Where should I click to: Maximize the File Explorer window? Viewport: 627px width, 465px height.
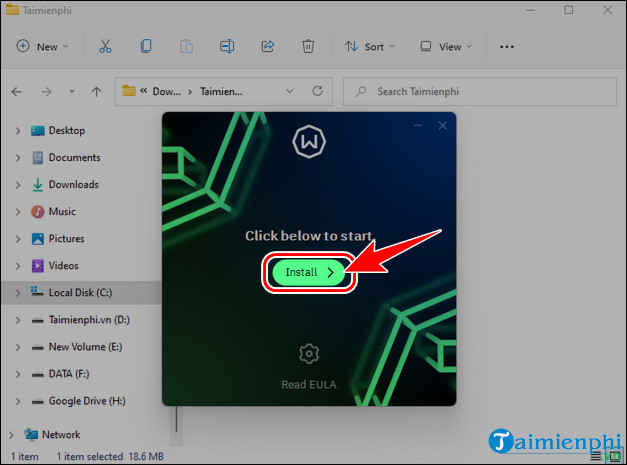569,10
